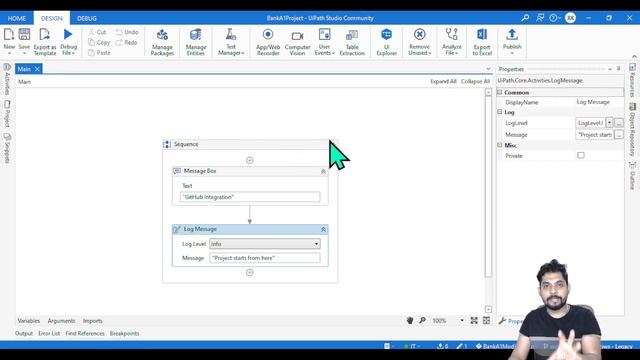Click Copy in clipboard group

99,42
